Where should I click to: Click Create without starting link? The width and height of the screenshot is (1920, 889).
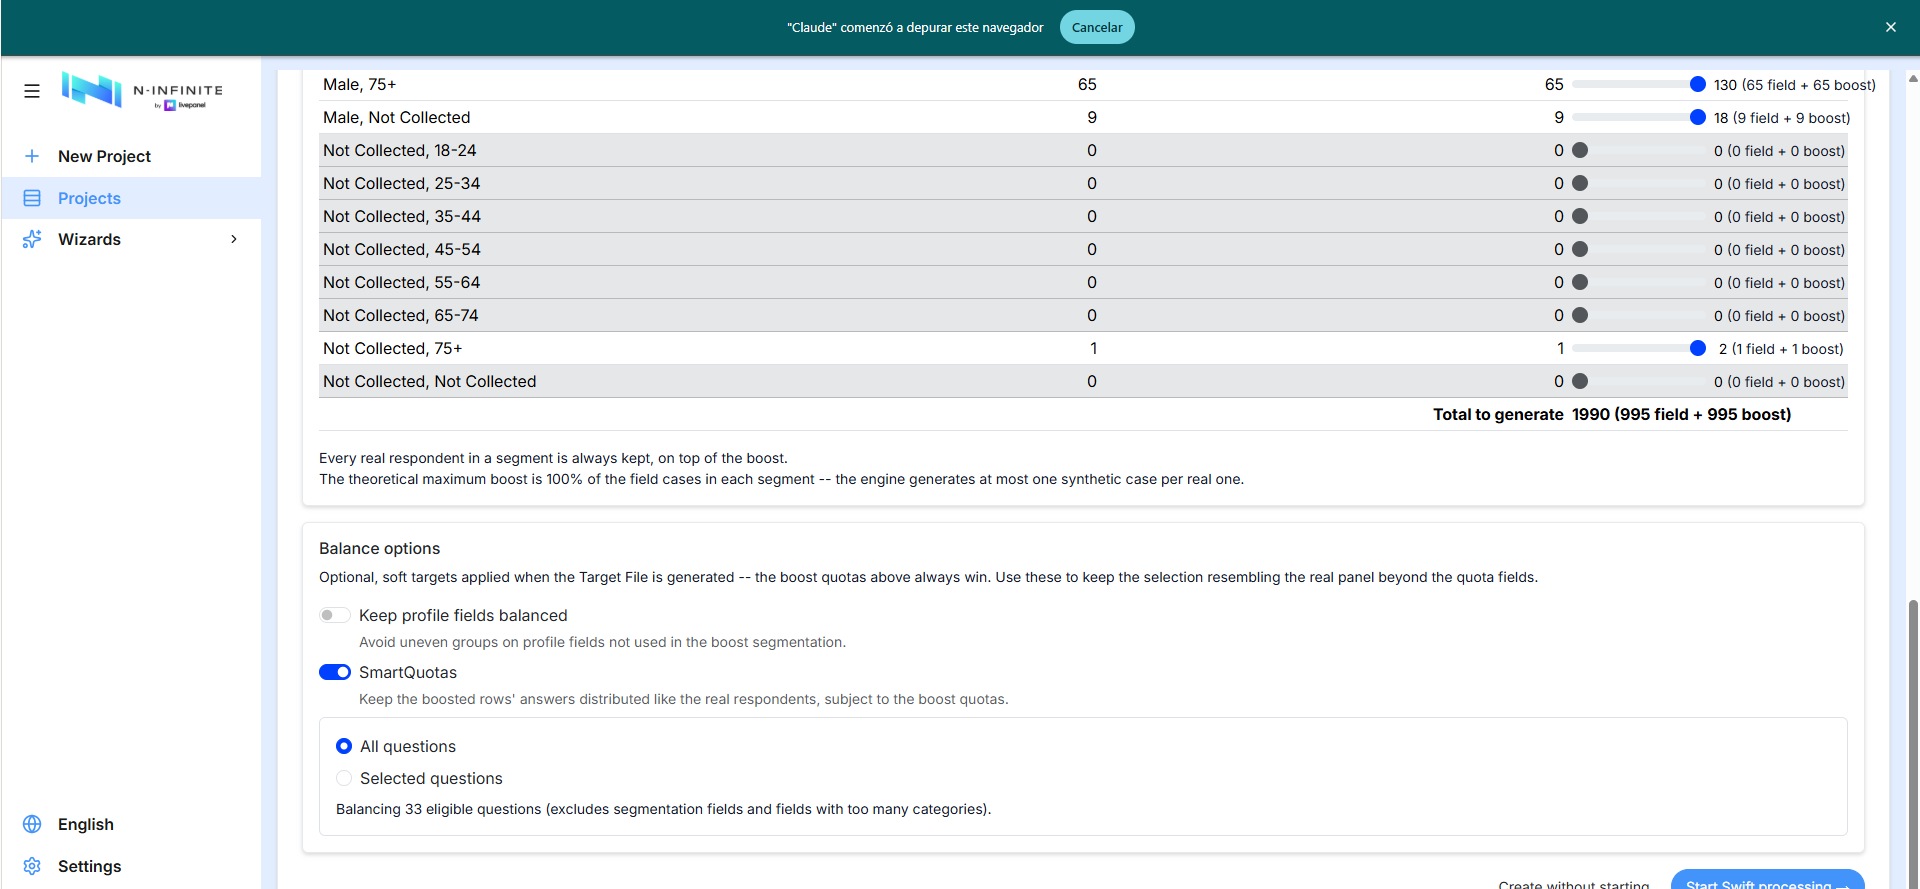click(x=1574, y=884)
